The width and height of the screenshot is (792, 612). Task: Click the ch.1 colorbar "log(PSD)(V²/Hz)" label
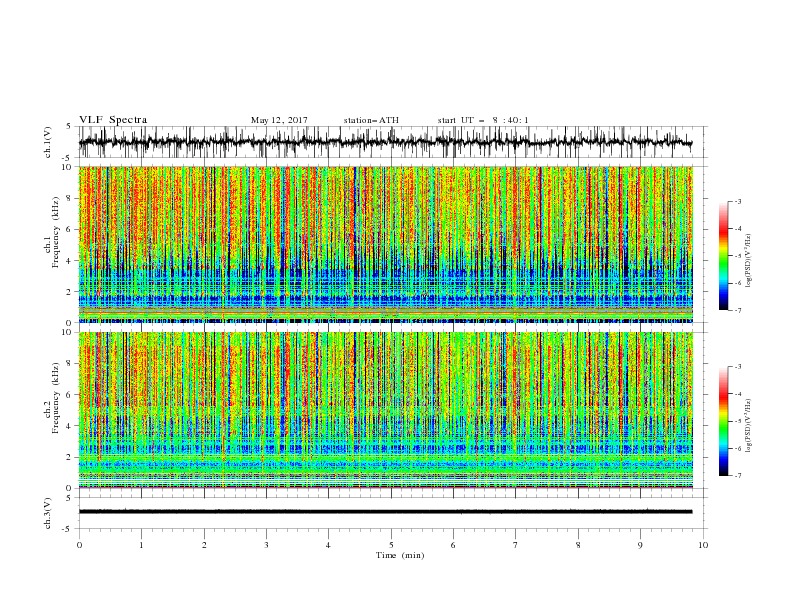750,261
